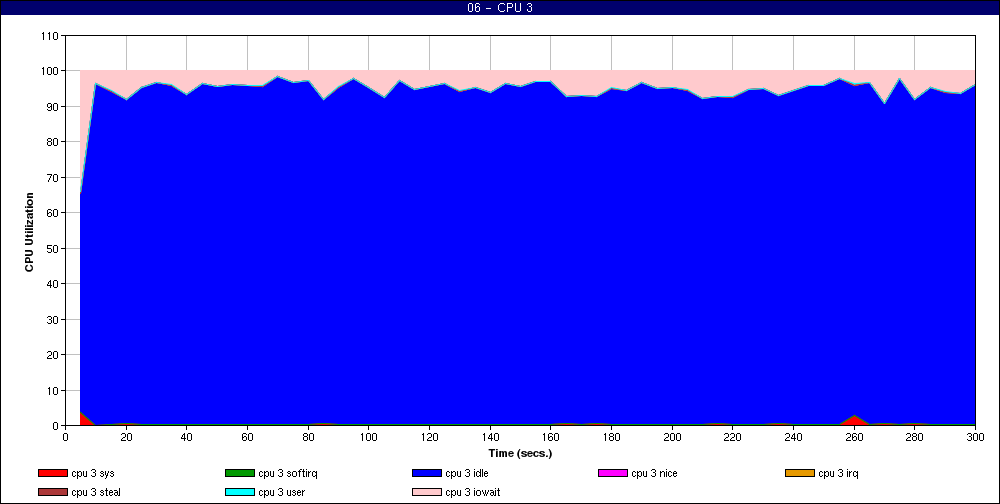
Task: Click the pink cpu 3 iowait legend swatch
Action: pos(427,493)
